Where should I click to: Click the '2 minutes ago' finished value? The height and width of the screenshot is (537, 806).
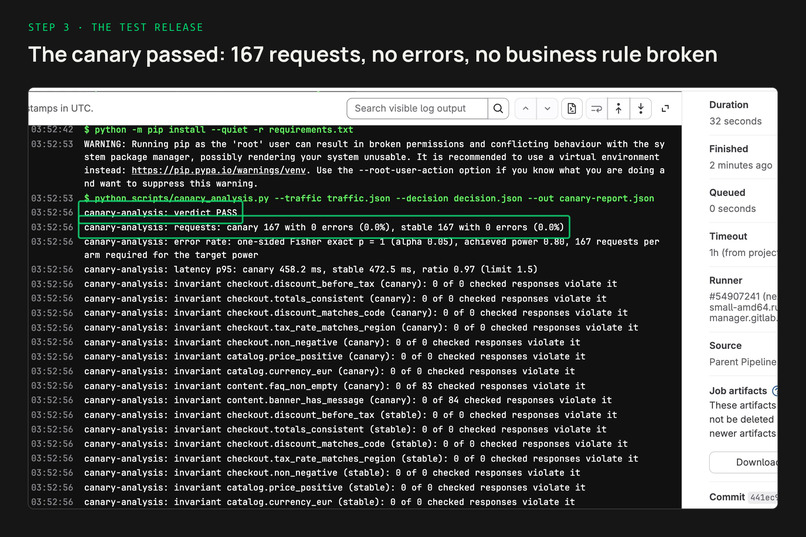click(741, 165)
